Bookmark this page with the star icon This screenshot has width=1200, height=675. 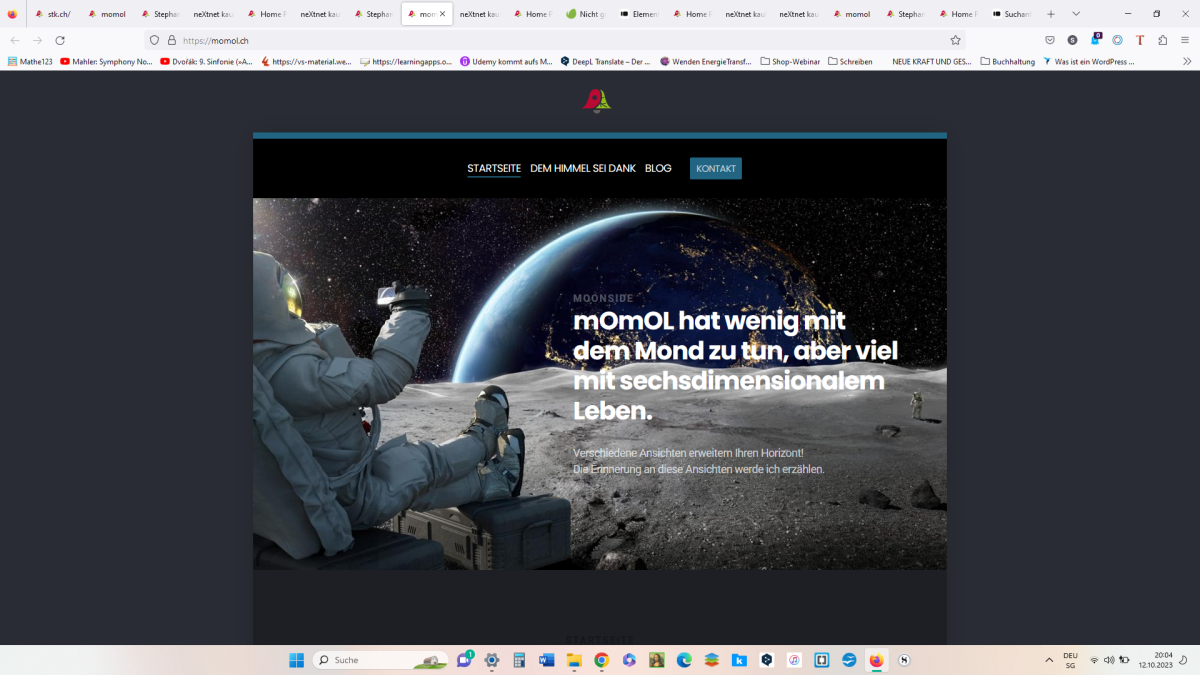[x=955, y=40]
